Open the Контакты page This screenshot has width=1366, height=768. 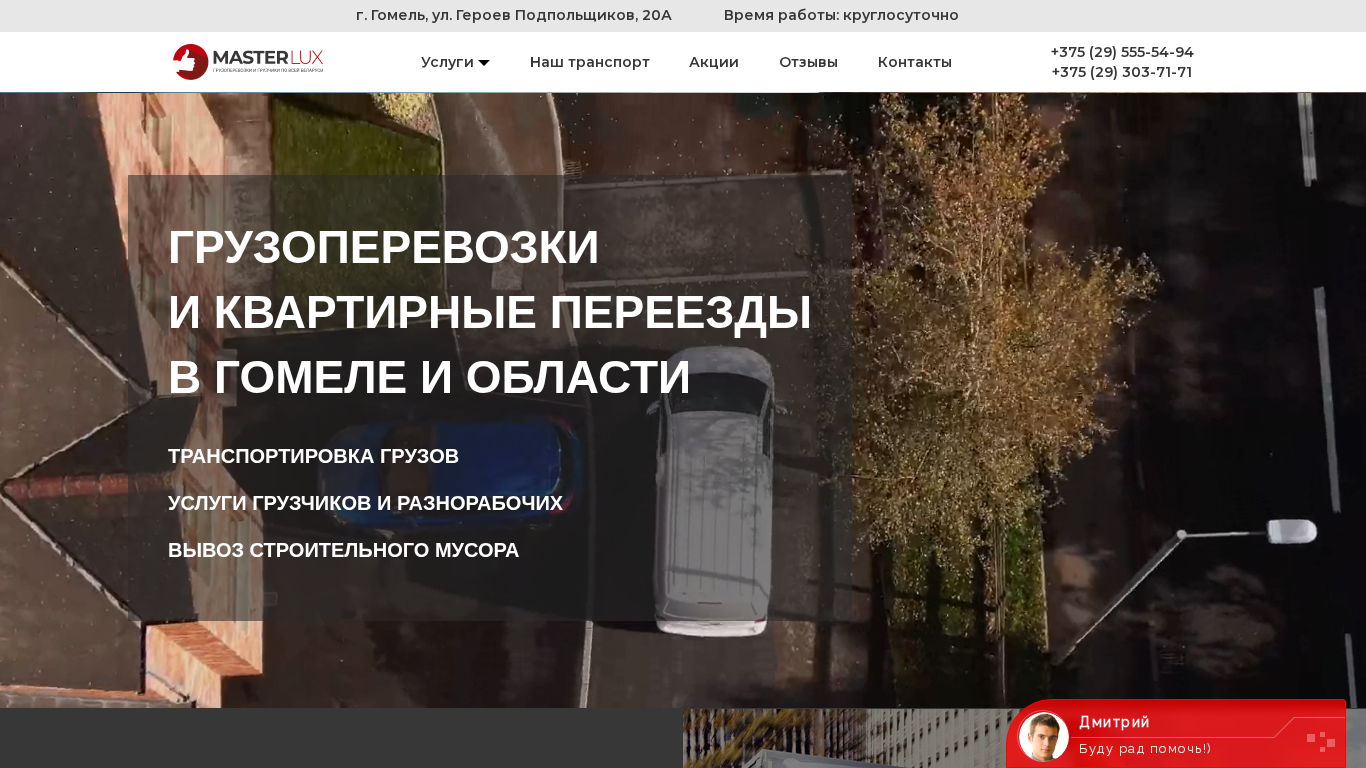914,62
